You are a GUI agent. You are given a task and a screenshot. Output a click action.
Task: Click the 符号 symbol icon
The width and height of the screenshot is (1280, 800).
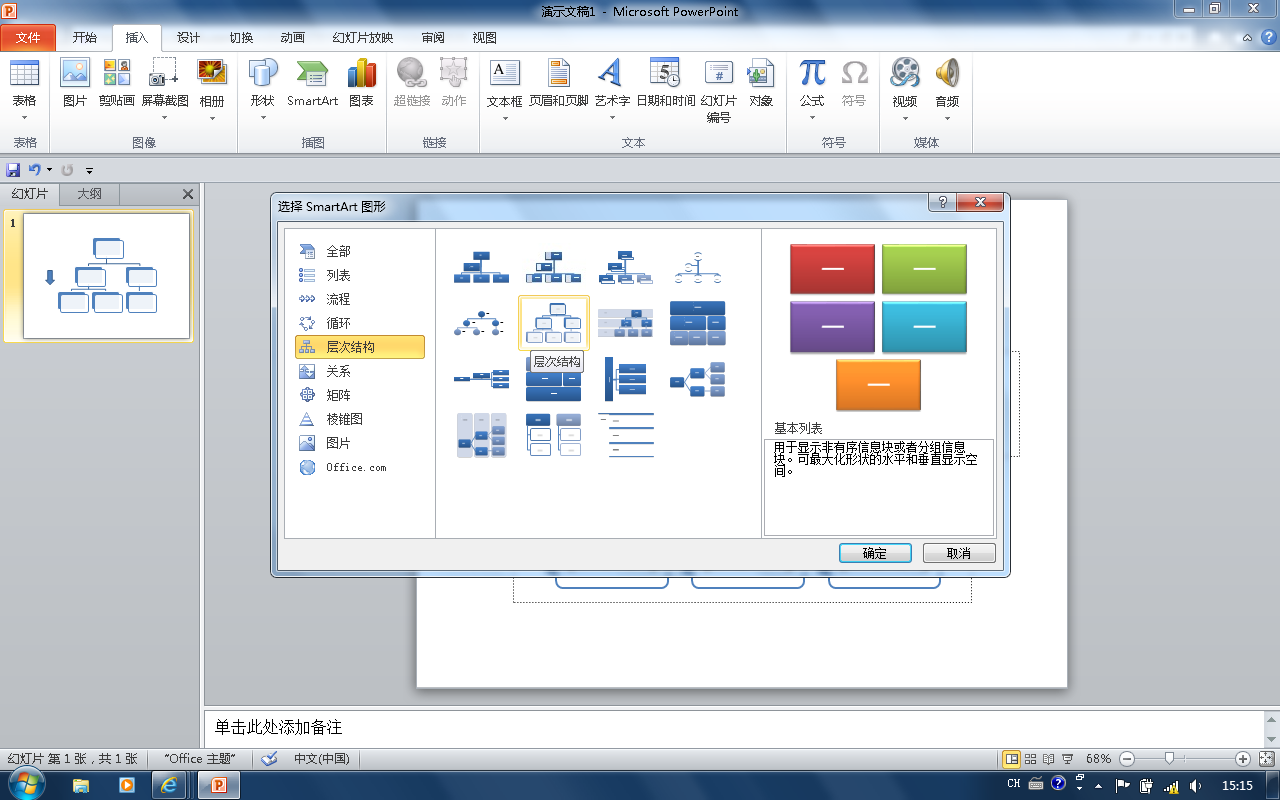(x=854, y=83)
